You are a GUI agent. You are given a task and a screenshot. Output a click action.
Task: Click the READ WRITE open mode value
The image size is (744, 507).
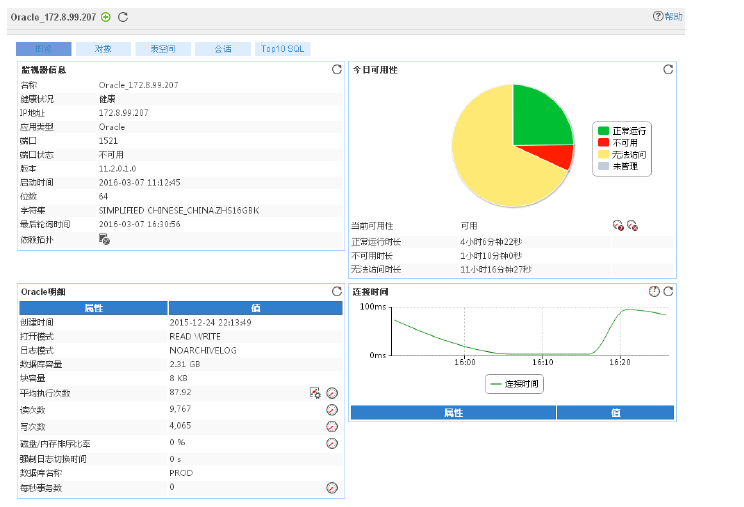[195, 336]
